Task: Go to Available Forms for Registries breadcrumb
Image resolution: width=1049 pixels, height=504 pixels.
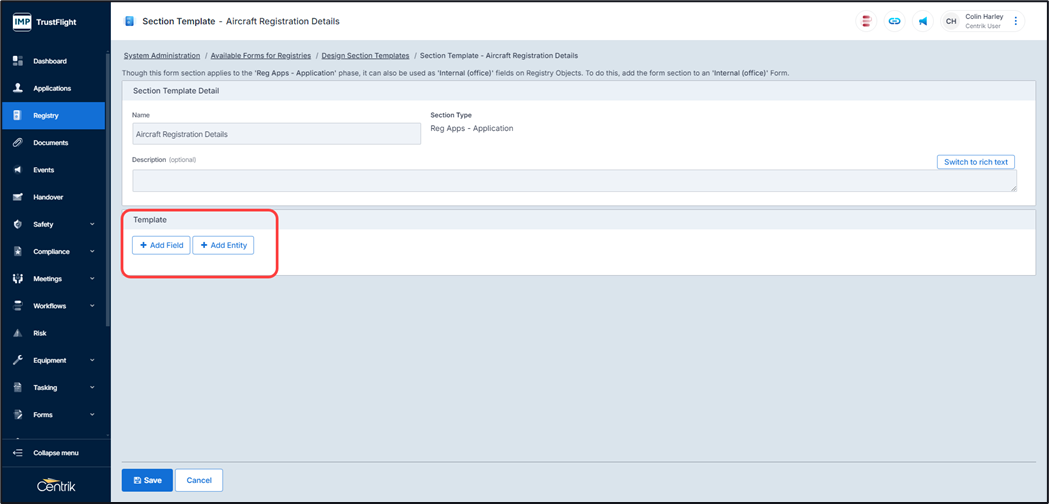Action: [x=261, y=56]
